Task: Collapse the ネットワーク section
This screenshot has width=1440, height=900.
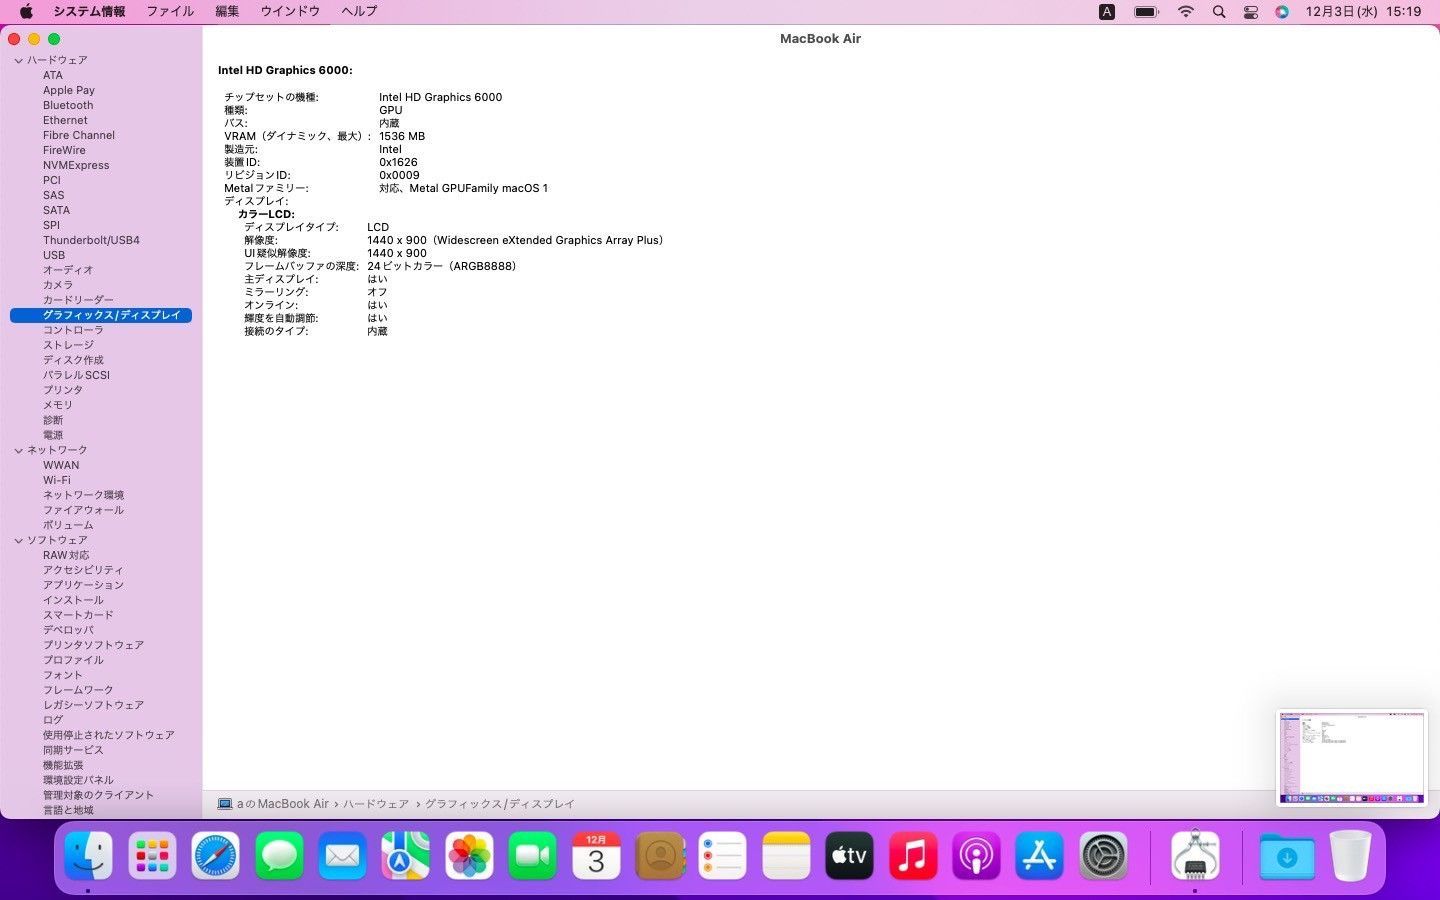Action: [18, 451]
